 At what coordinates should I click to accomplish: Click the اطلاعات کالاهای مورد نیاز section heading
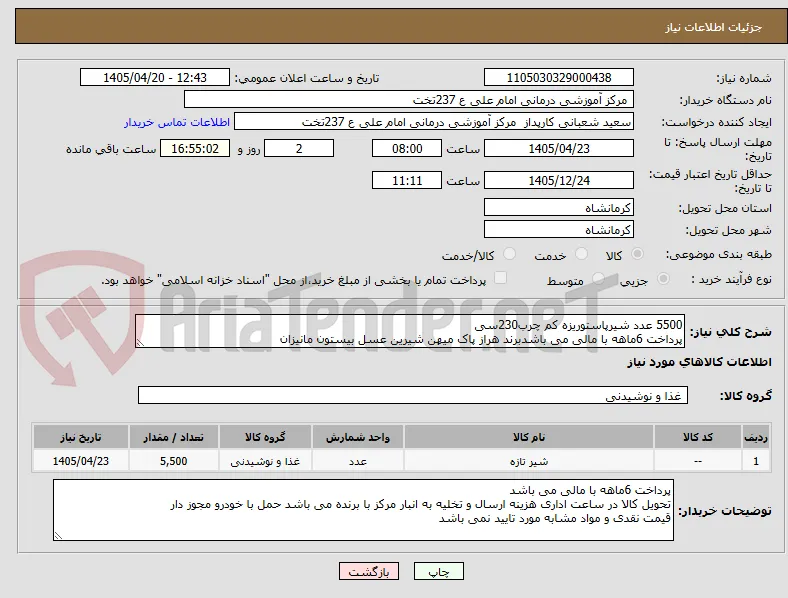click(699, 362)
